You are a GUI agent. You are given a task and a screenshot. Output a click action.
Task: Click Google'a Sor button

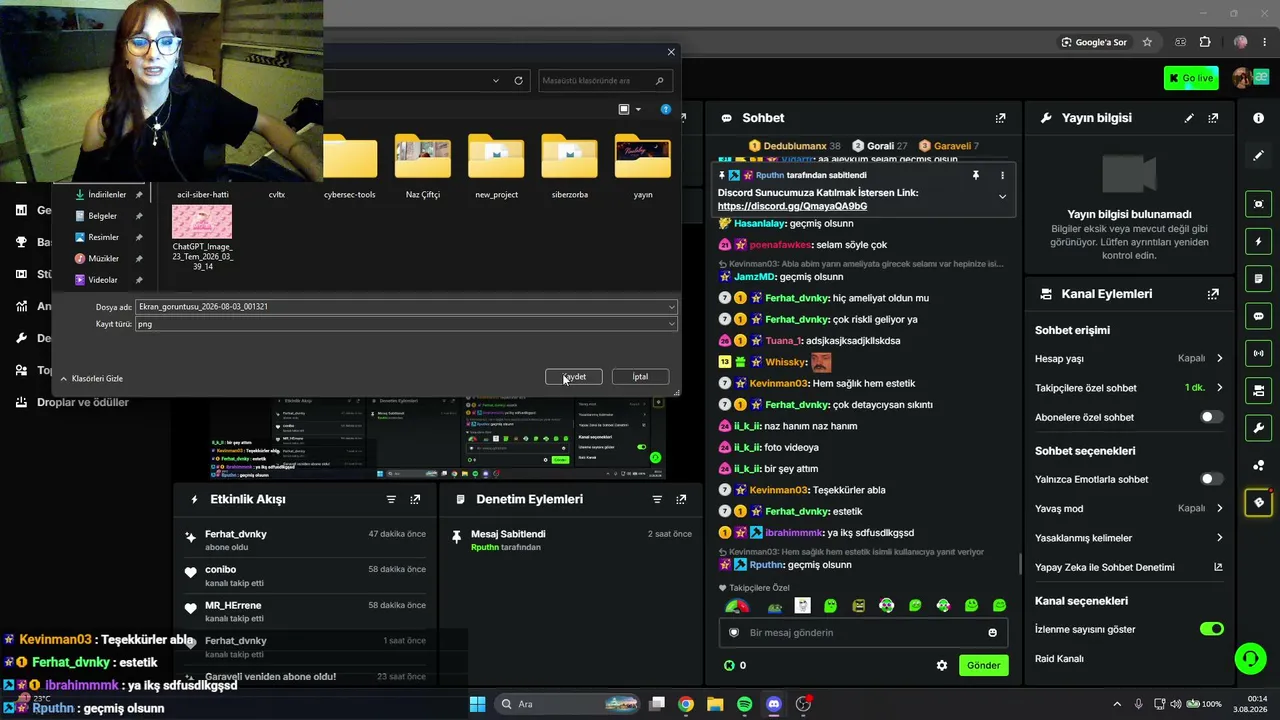[x=1094, y=42]
